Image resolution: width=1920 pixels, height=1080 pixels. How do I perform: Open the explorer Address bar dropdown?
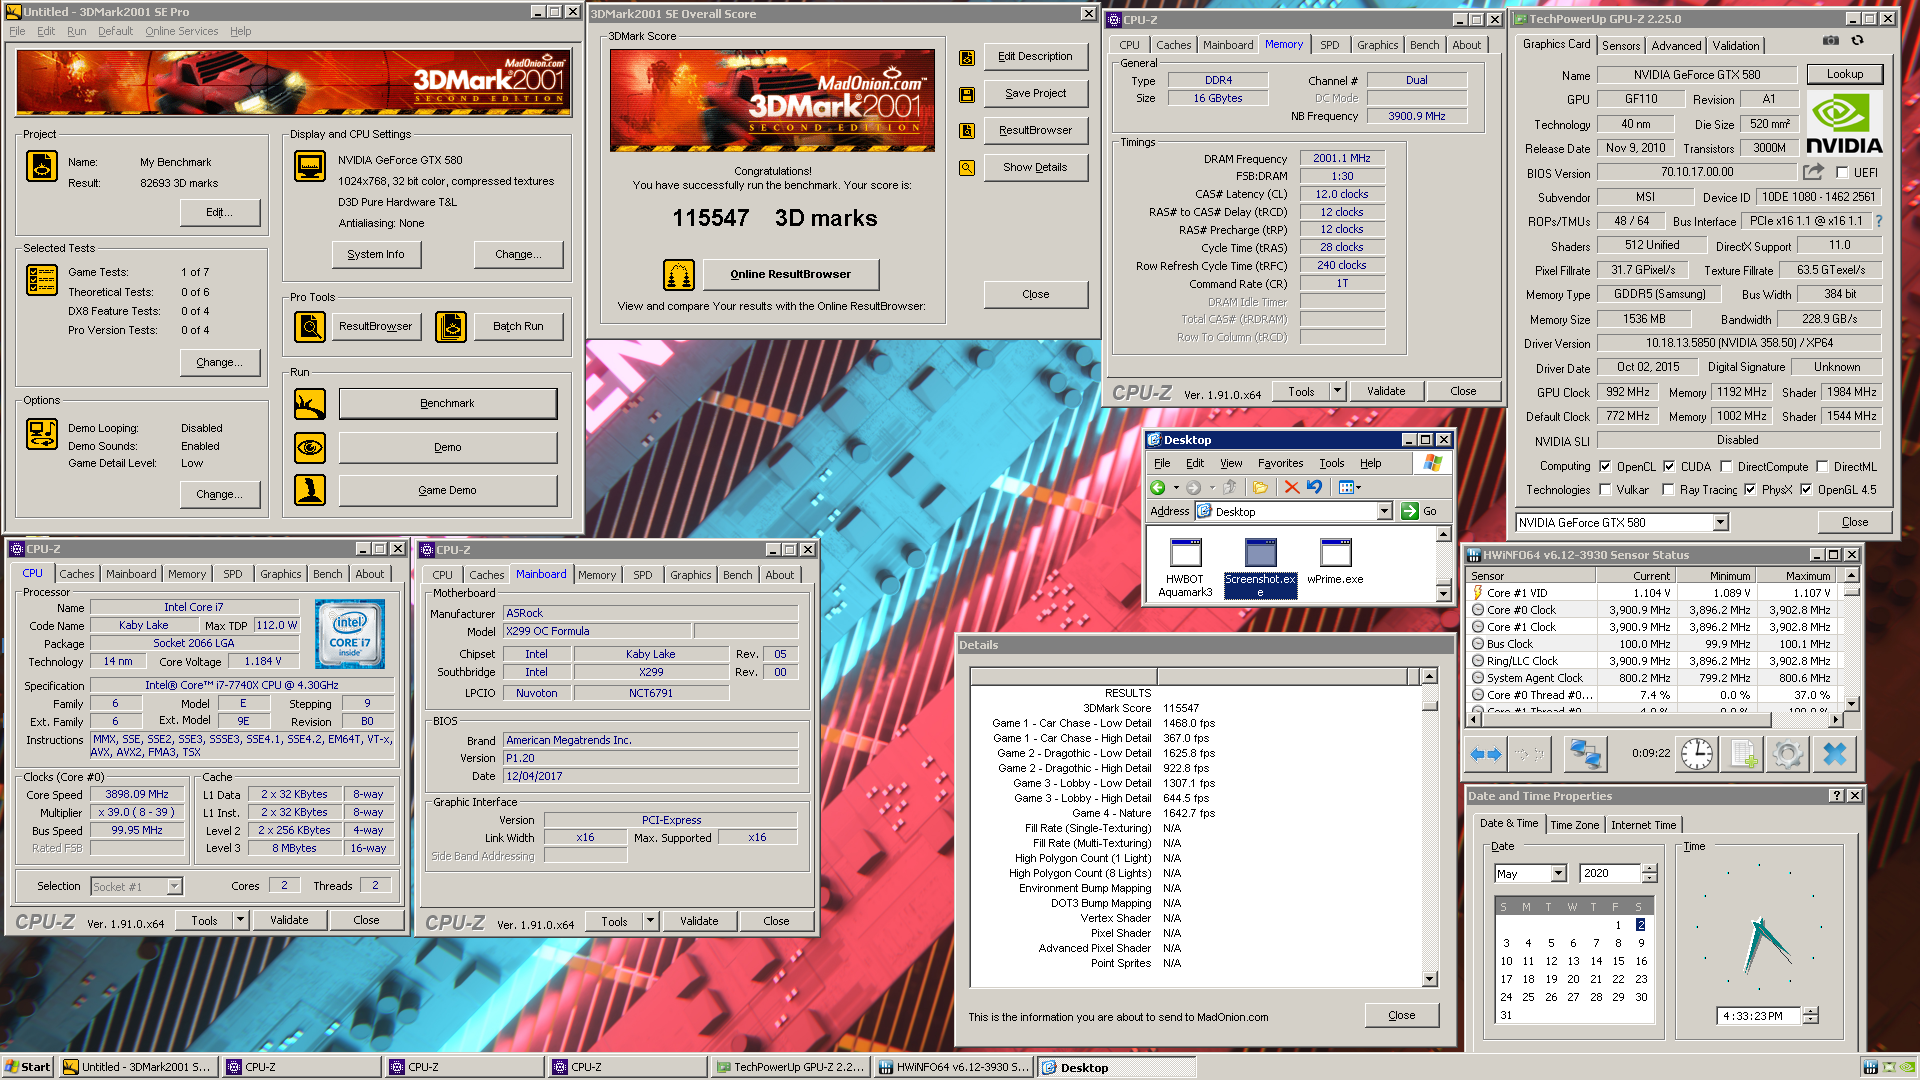[1384, 511]
